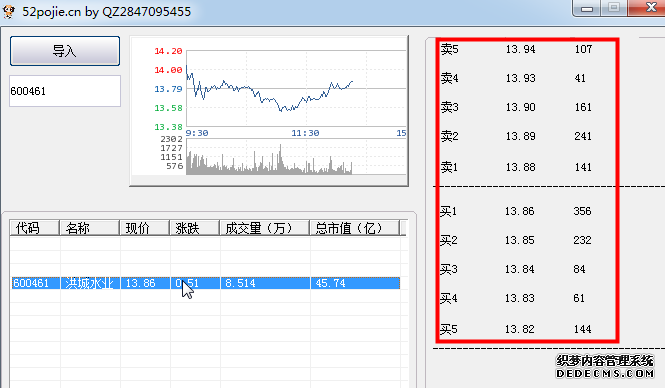The image size is (665, 388).
Task: Minimize the 52pojie.cn window
Action: [x=587, y=8]
